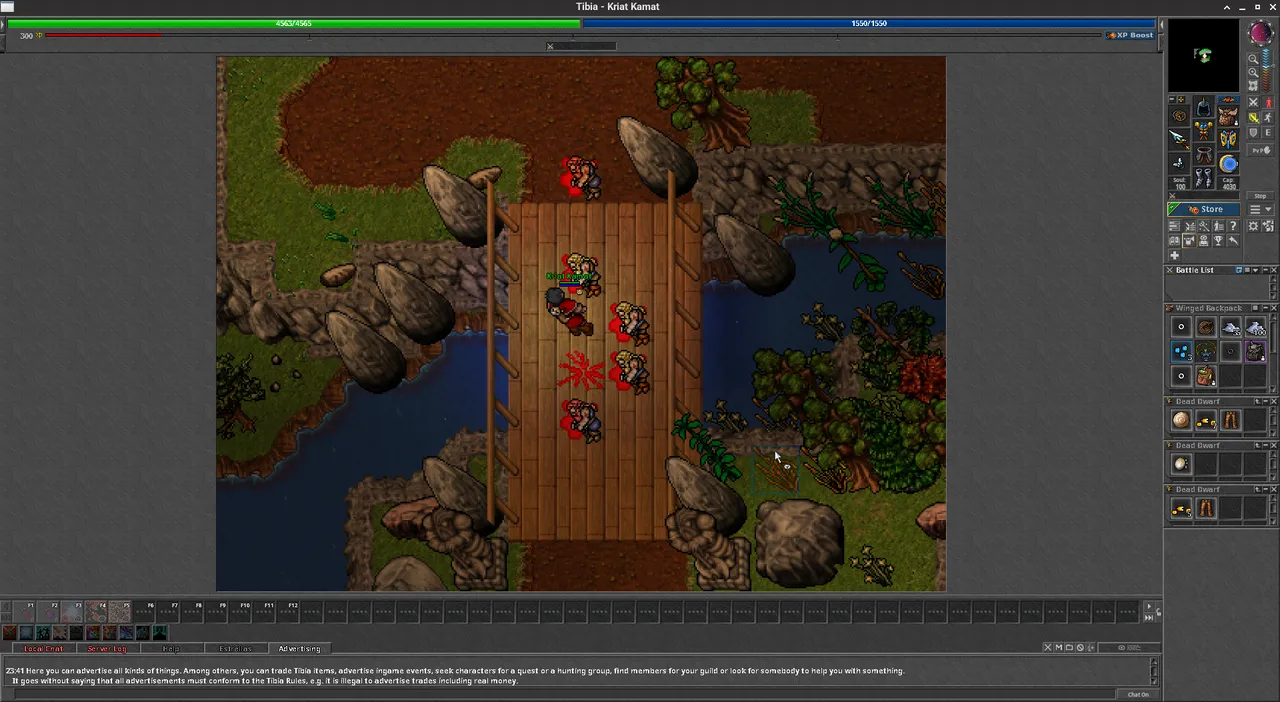Select balanced fight mode yellow sword

pyautogui.click(x=1253, y=117)
